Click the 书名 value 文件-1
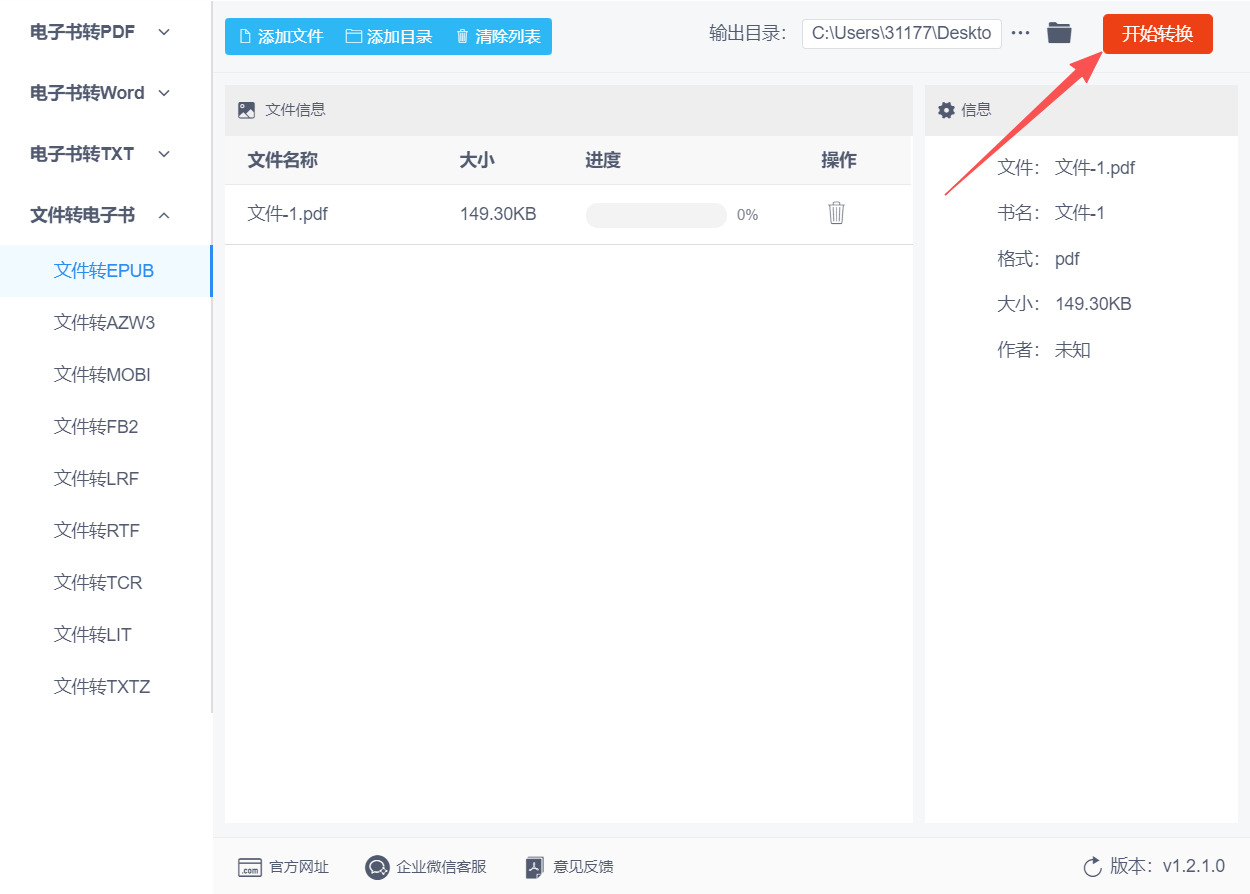 [1080, 213]
